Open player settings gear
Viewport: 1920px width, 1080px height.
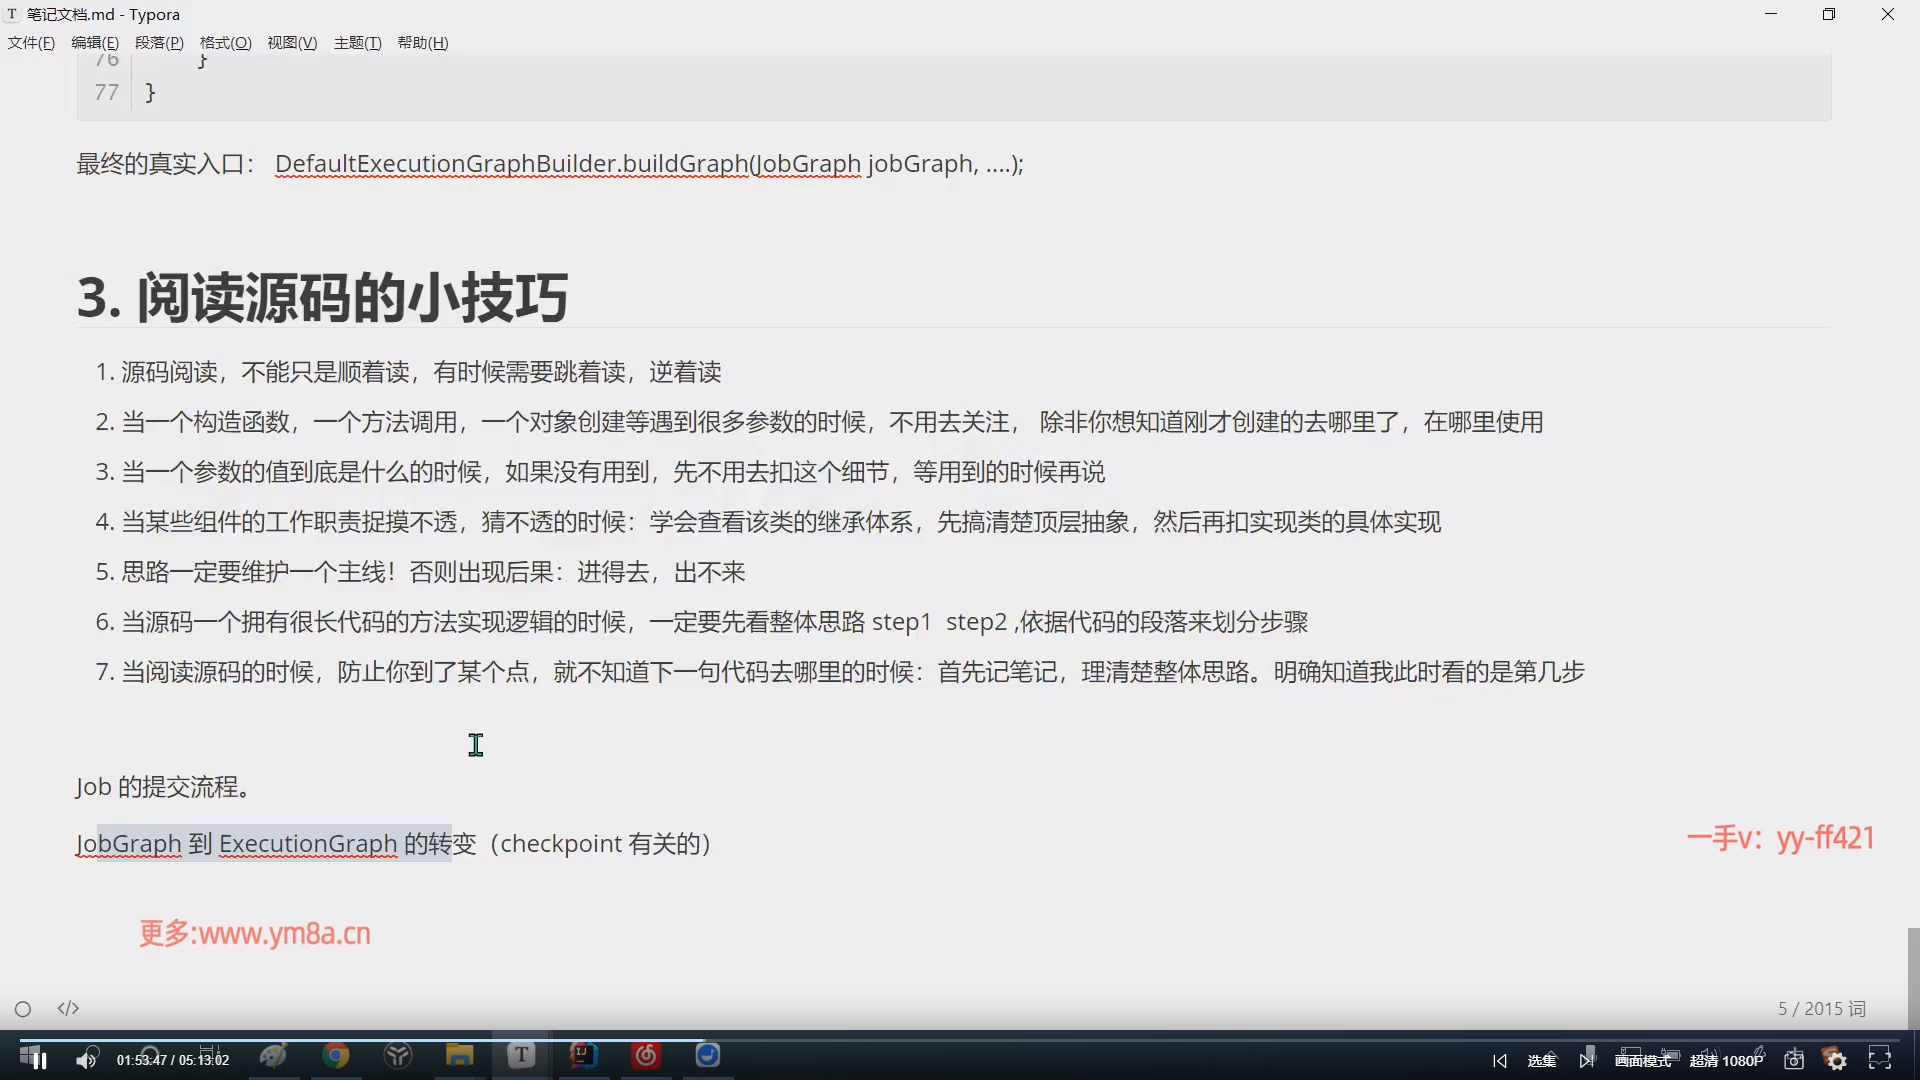coord(1836,1060)
